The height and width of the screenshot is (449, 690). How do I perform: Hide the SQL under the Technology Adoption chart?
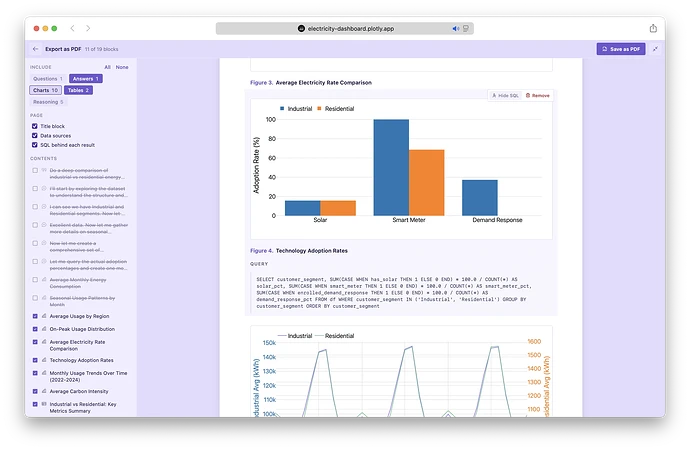pos(506,96)
